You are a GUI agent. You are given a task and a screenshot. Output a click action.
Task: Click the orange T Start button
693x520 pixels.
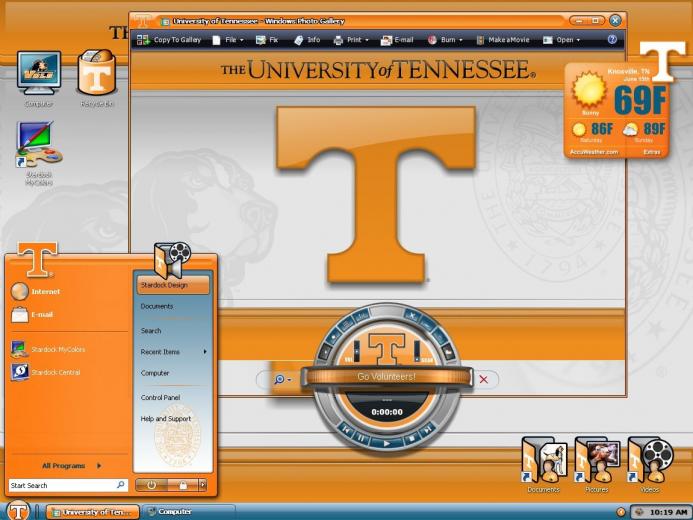pyautogui.click(x=18, y=511)
